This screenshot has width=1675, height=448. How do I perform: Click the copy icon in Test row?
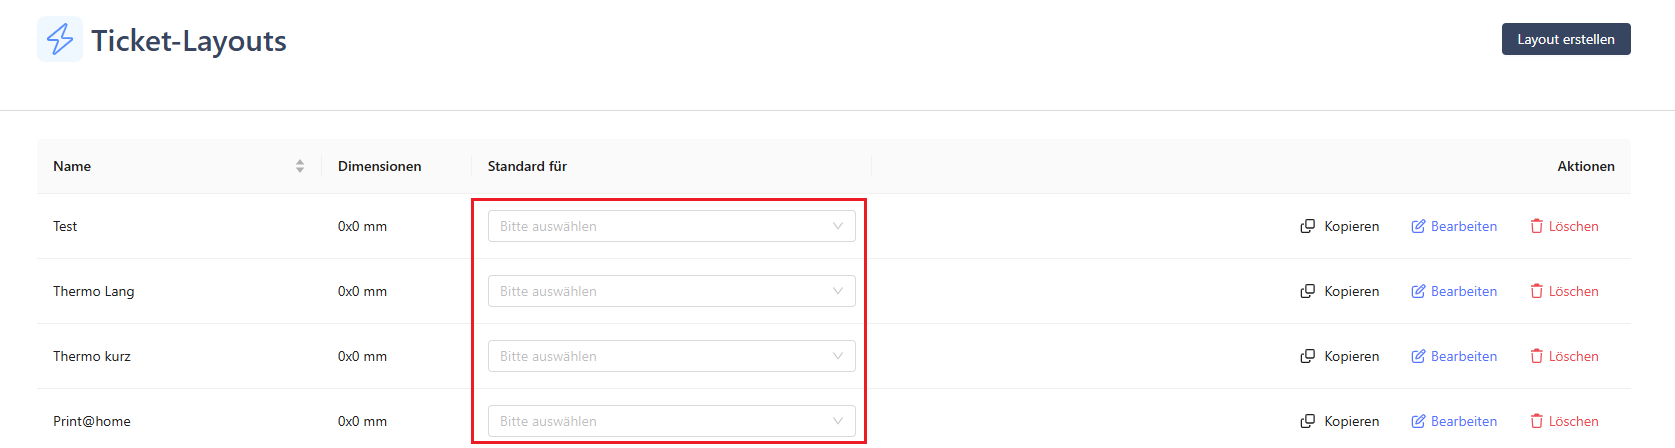tap(1307, 226)
